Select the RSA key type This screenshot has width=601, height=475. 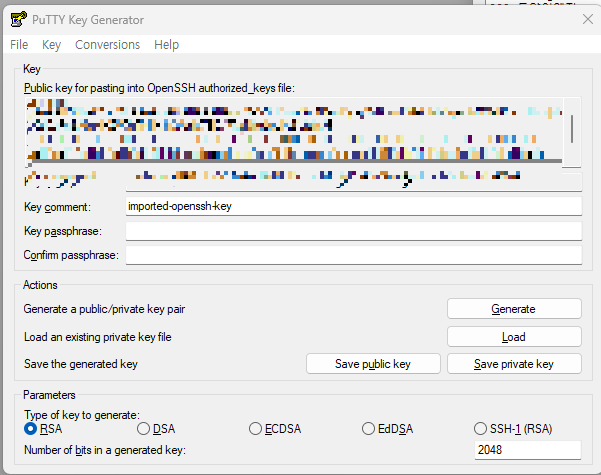[43, 429]
